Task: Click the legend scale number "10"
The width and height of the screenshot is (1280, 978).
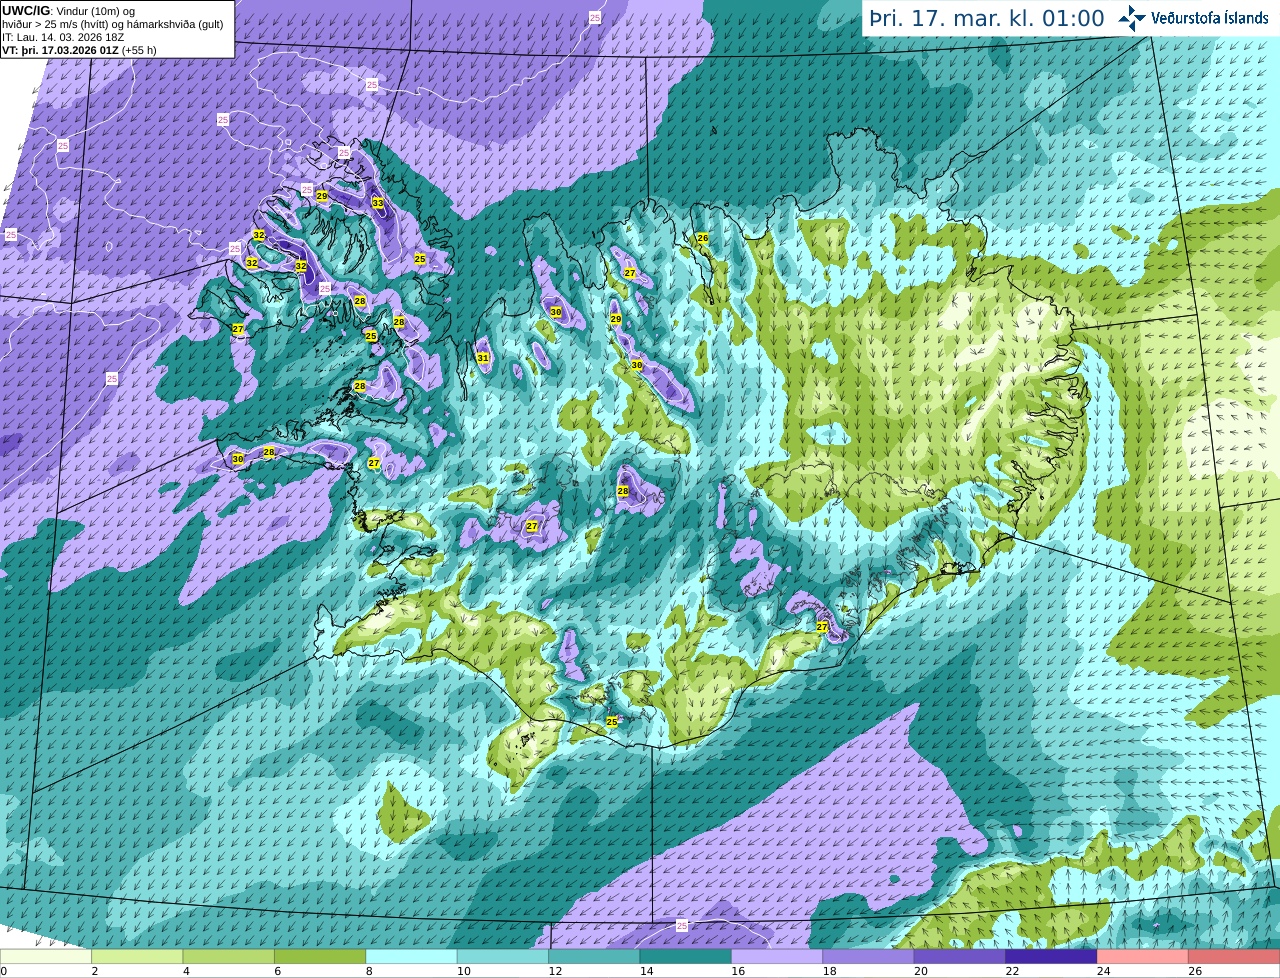Action: point(464,971)
